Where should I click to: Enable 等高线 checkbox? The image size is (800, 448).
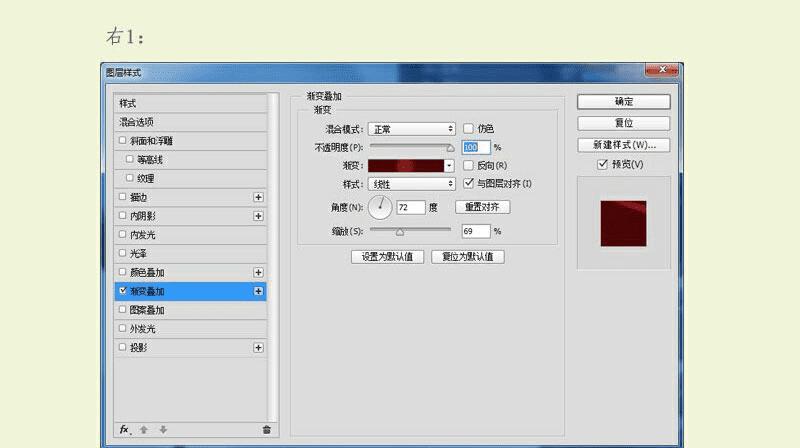(x=130, y=159)
